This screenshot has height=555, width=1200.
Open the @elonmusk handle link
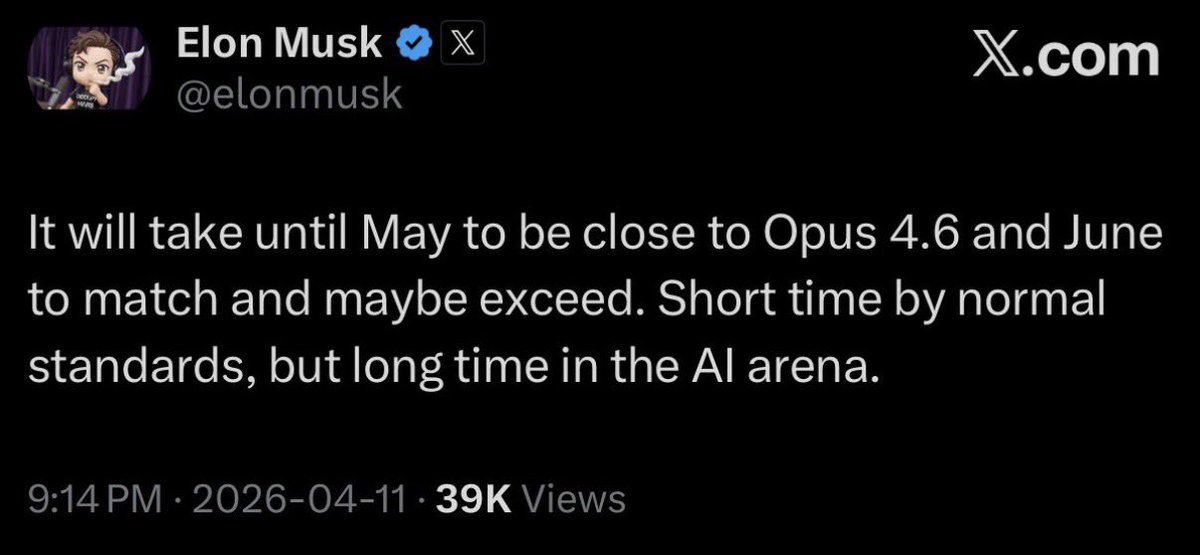coord(288,95)
